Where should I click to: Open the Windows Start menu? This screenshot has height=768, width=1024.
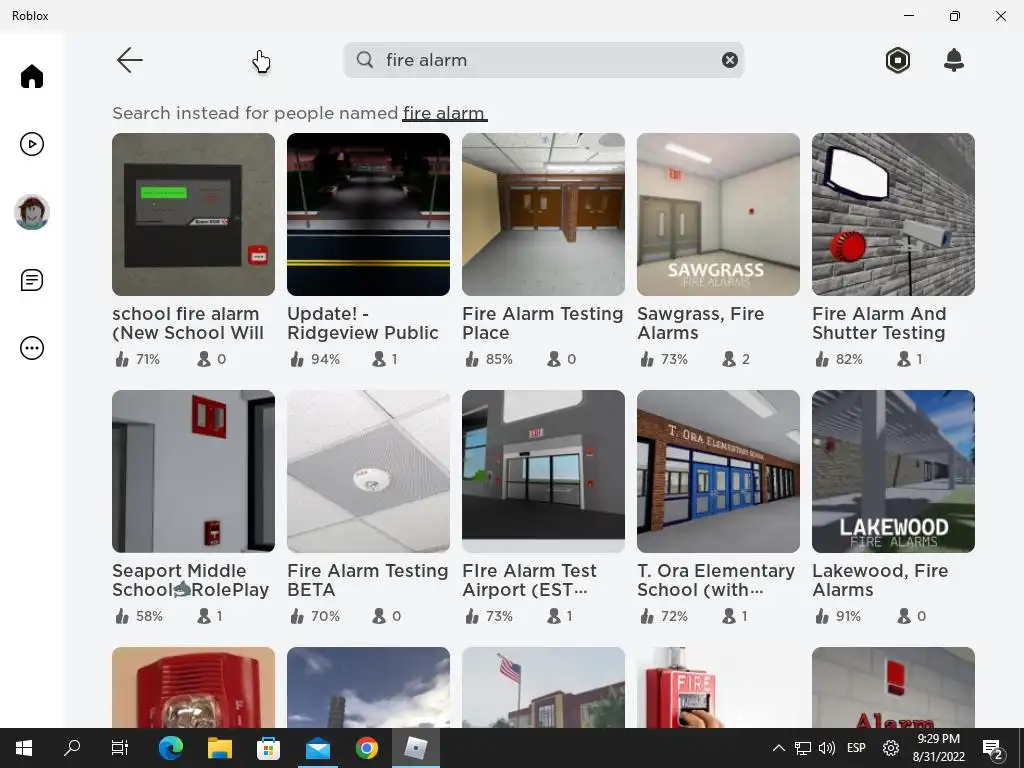pos(24,748)
